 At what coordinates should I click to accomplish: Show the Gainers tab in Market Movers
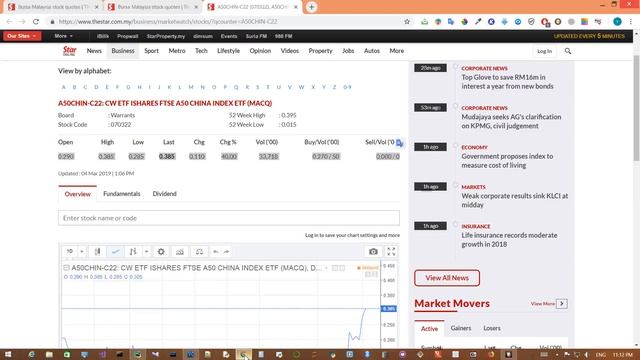[x=461, y=328]
